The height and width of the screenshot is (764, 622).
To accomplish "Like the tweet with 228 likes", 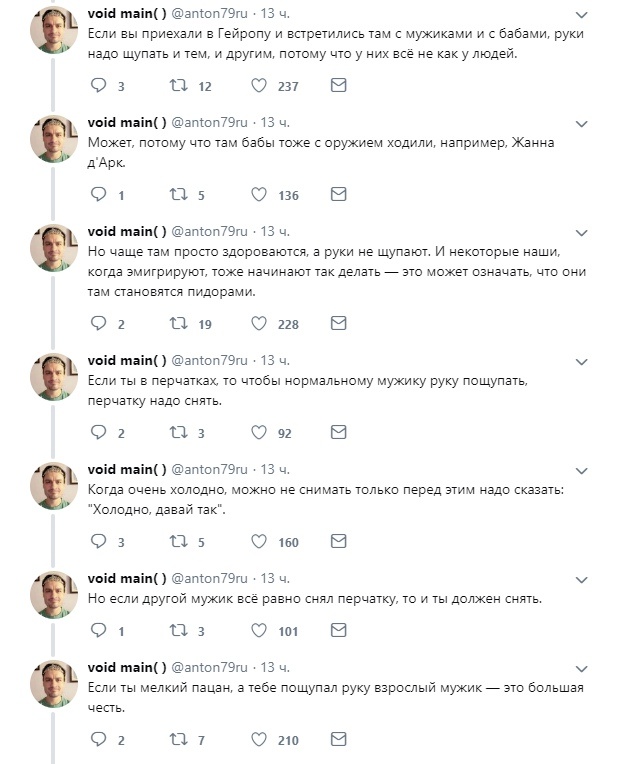I will tap(259, 324).
